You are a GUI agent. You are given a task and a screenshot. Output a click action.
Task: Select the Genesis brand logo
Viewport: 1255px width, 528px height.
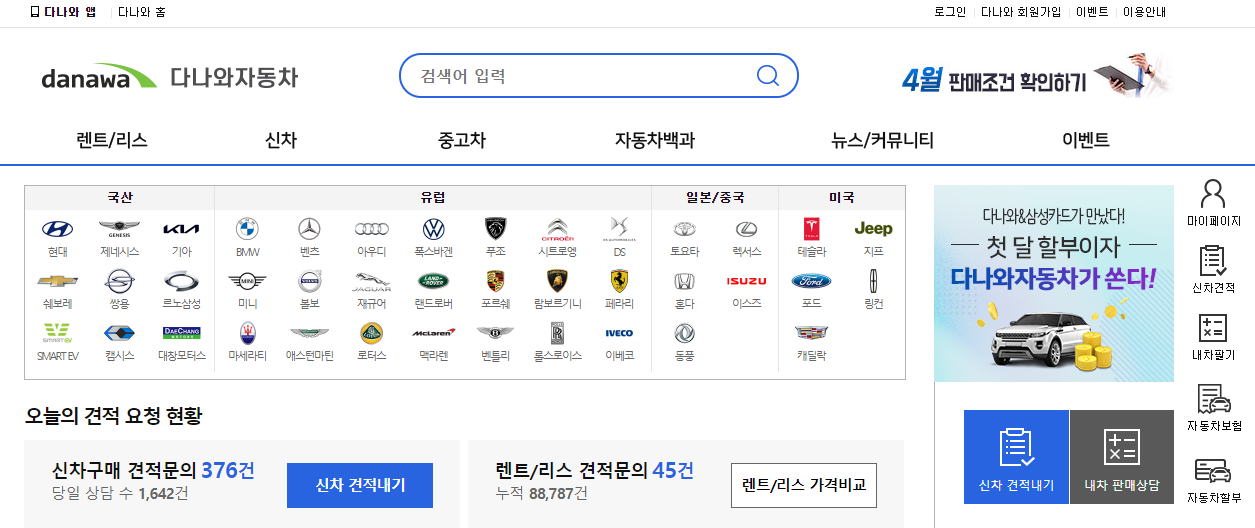(120, 229)
